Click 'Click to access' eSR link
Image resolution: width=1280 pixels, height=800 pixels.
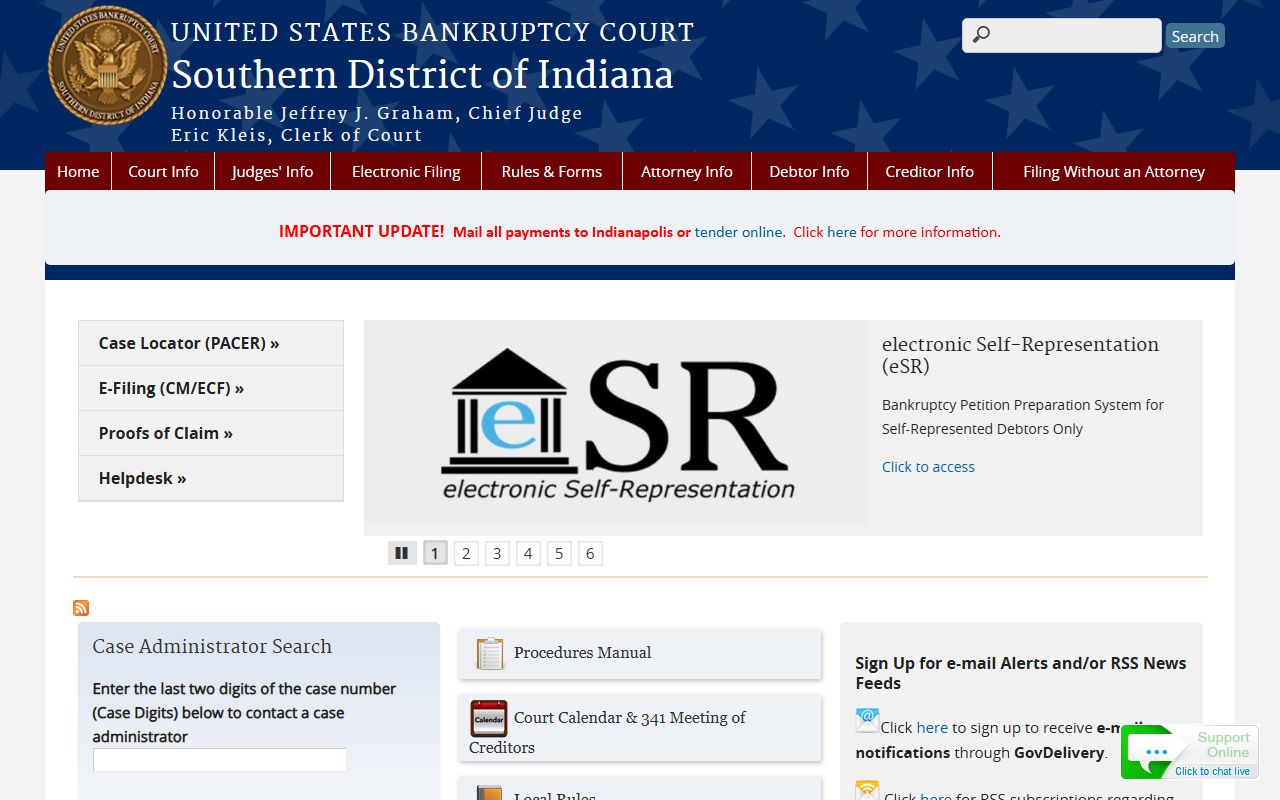point(928,467)
